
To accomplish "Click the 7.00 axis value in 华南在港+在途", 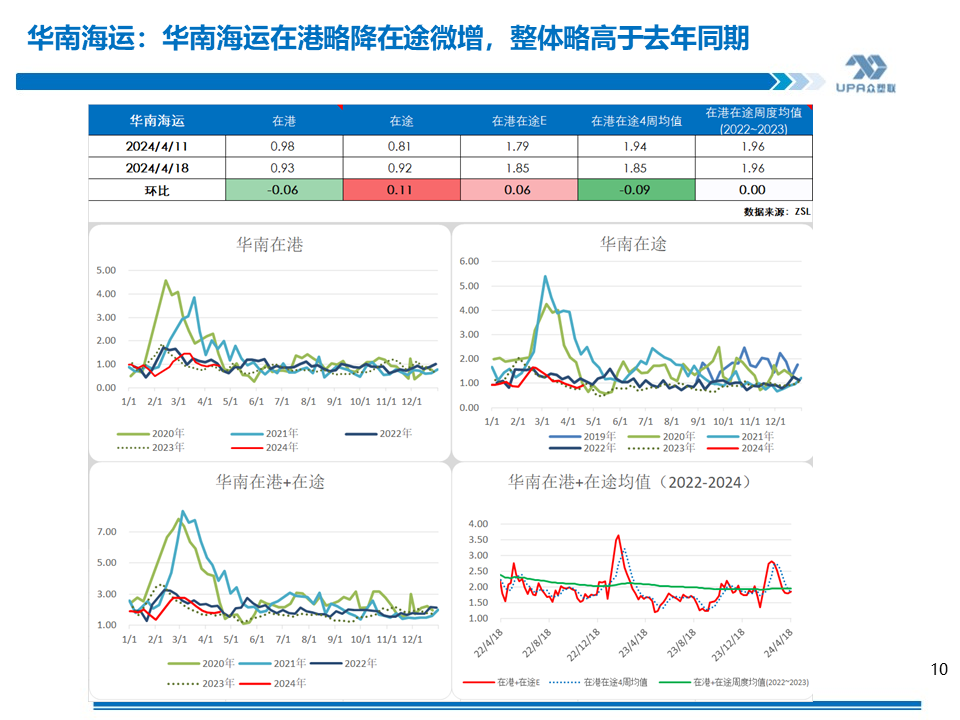I will click(107, 531).
